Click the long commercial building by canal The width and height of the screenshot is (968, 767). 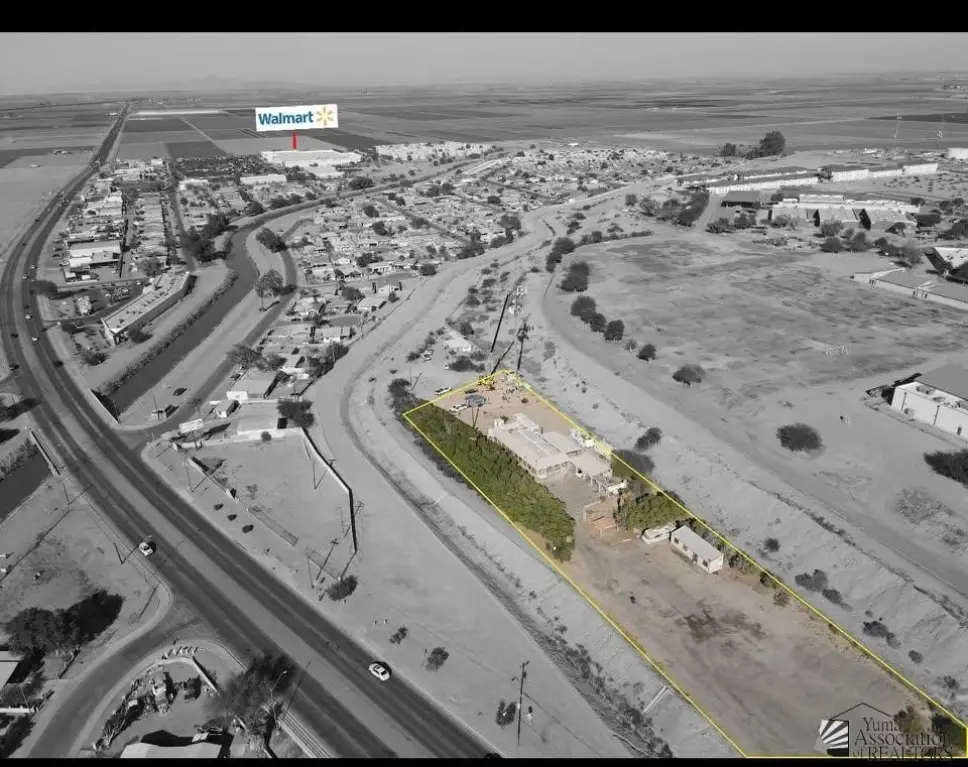[147, 303]
